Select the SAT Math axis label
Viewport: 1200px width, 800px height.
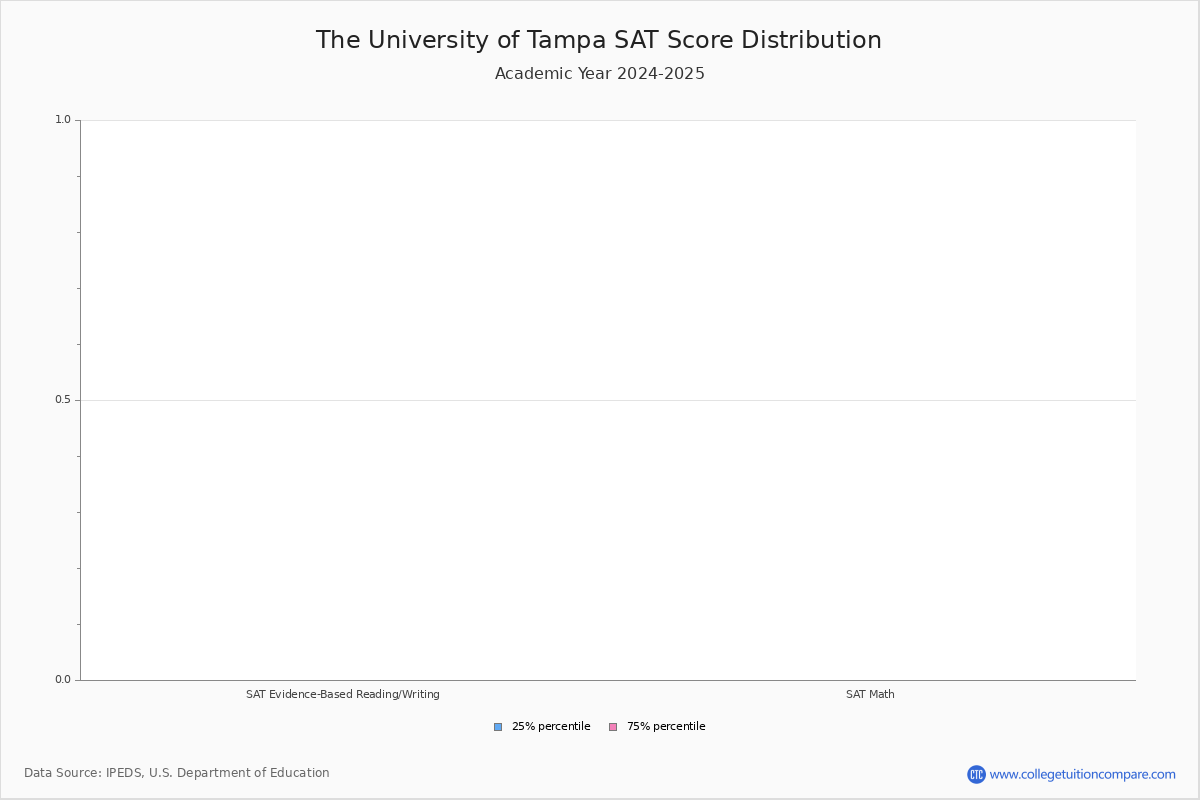coord(870,694)
